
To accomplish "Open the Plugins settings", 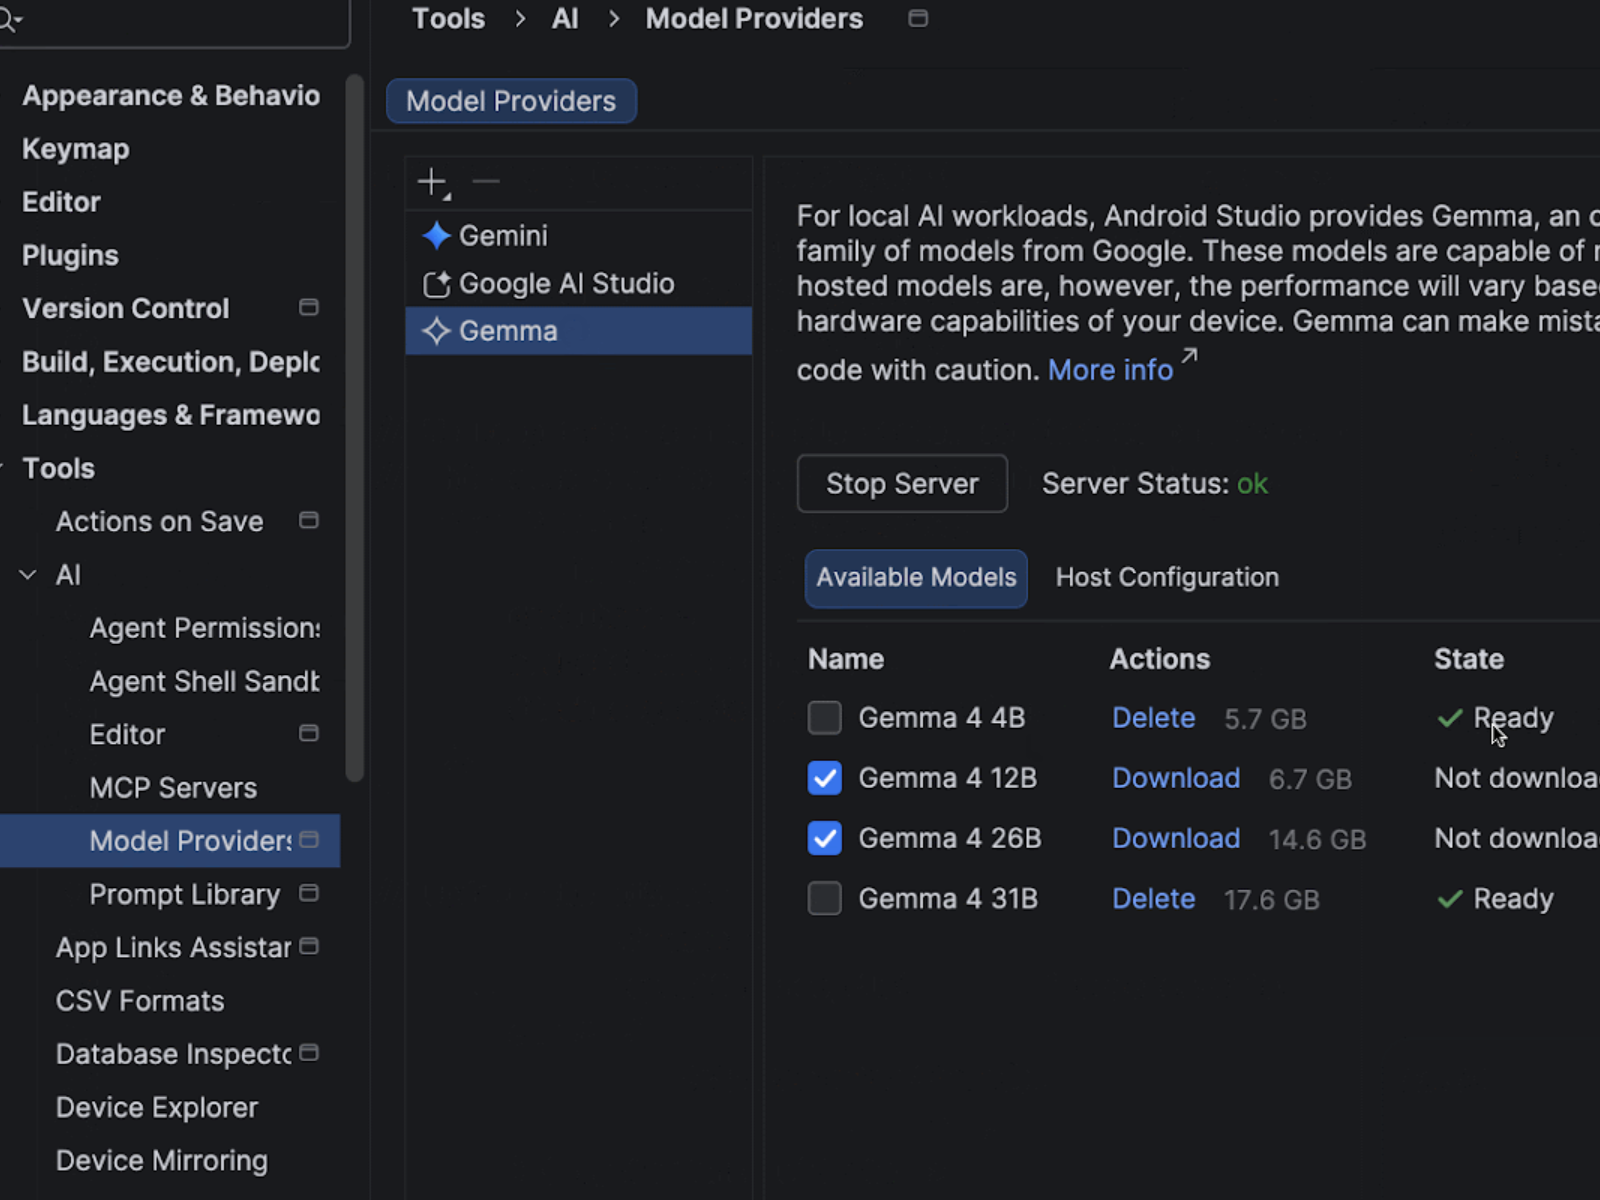I will point(70,256).
